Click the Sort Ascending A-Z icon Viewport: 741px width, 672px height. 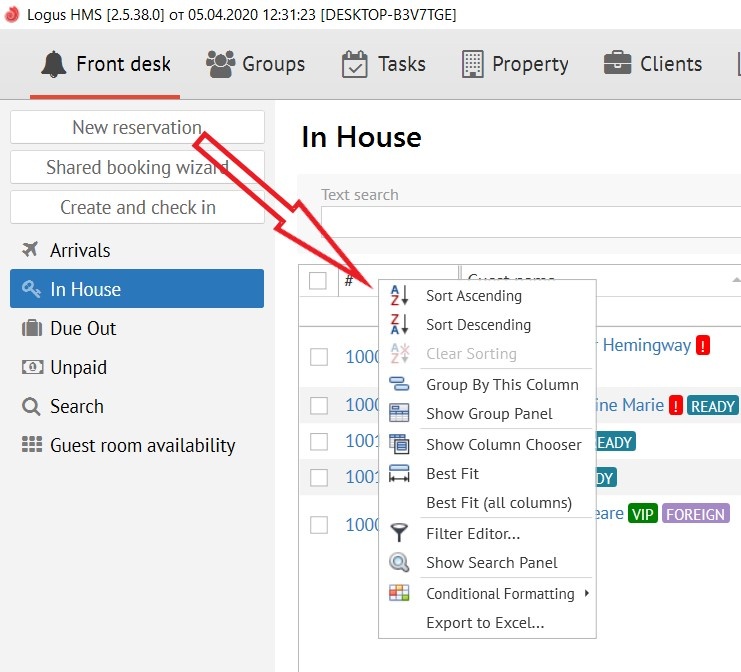tap(399, 295)
